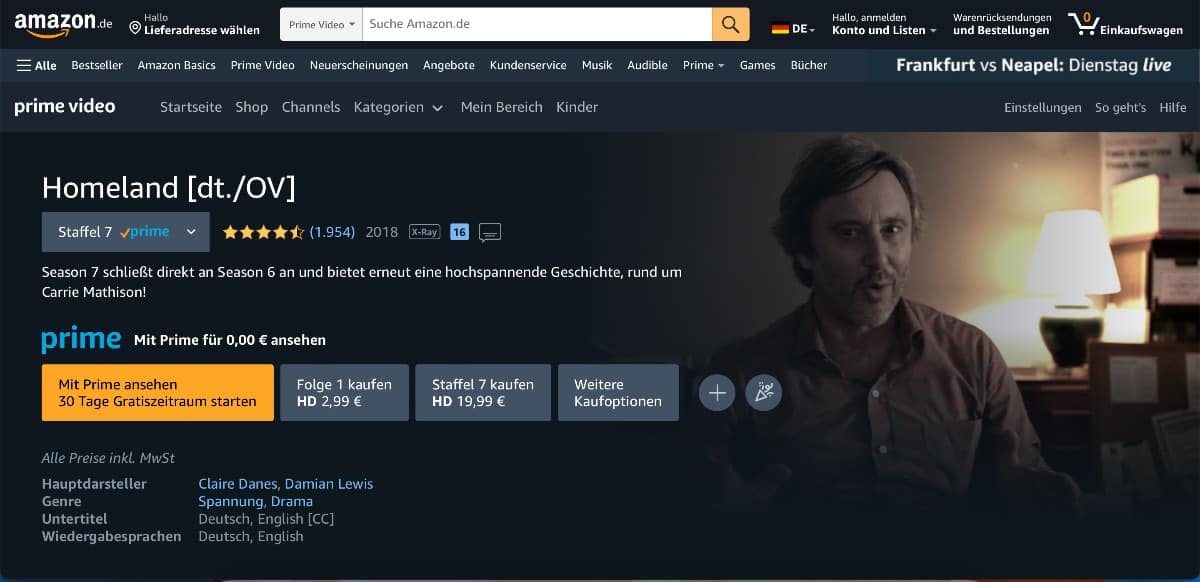This screenshot has width=1200, height=582.
Task: Click the star rating display
Action: click(263, 232)
